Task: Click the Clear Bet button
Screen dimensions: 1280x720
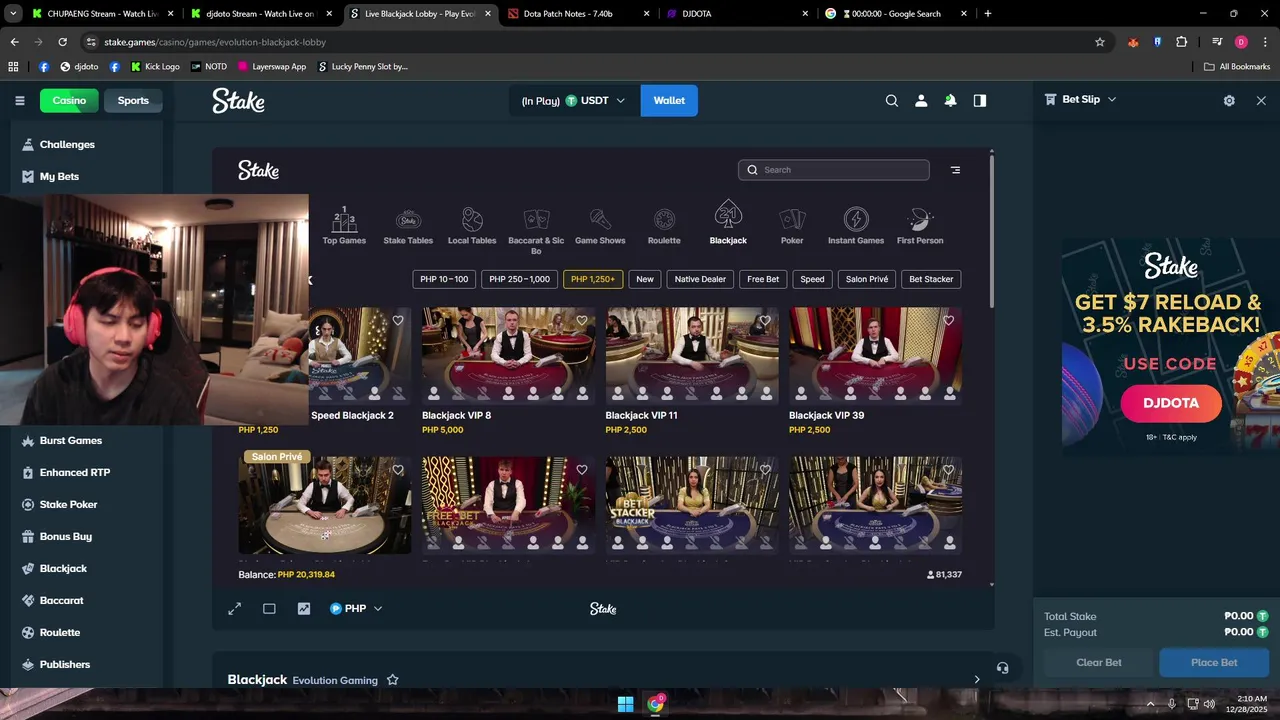Action: tap(1099, 662)
